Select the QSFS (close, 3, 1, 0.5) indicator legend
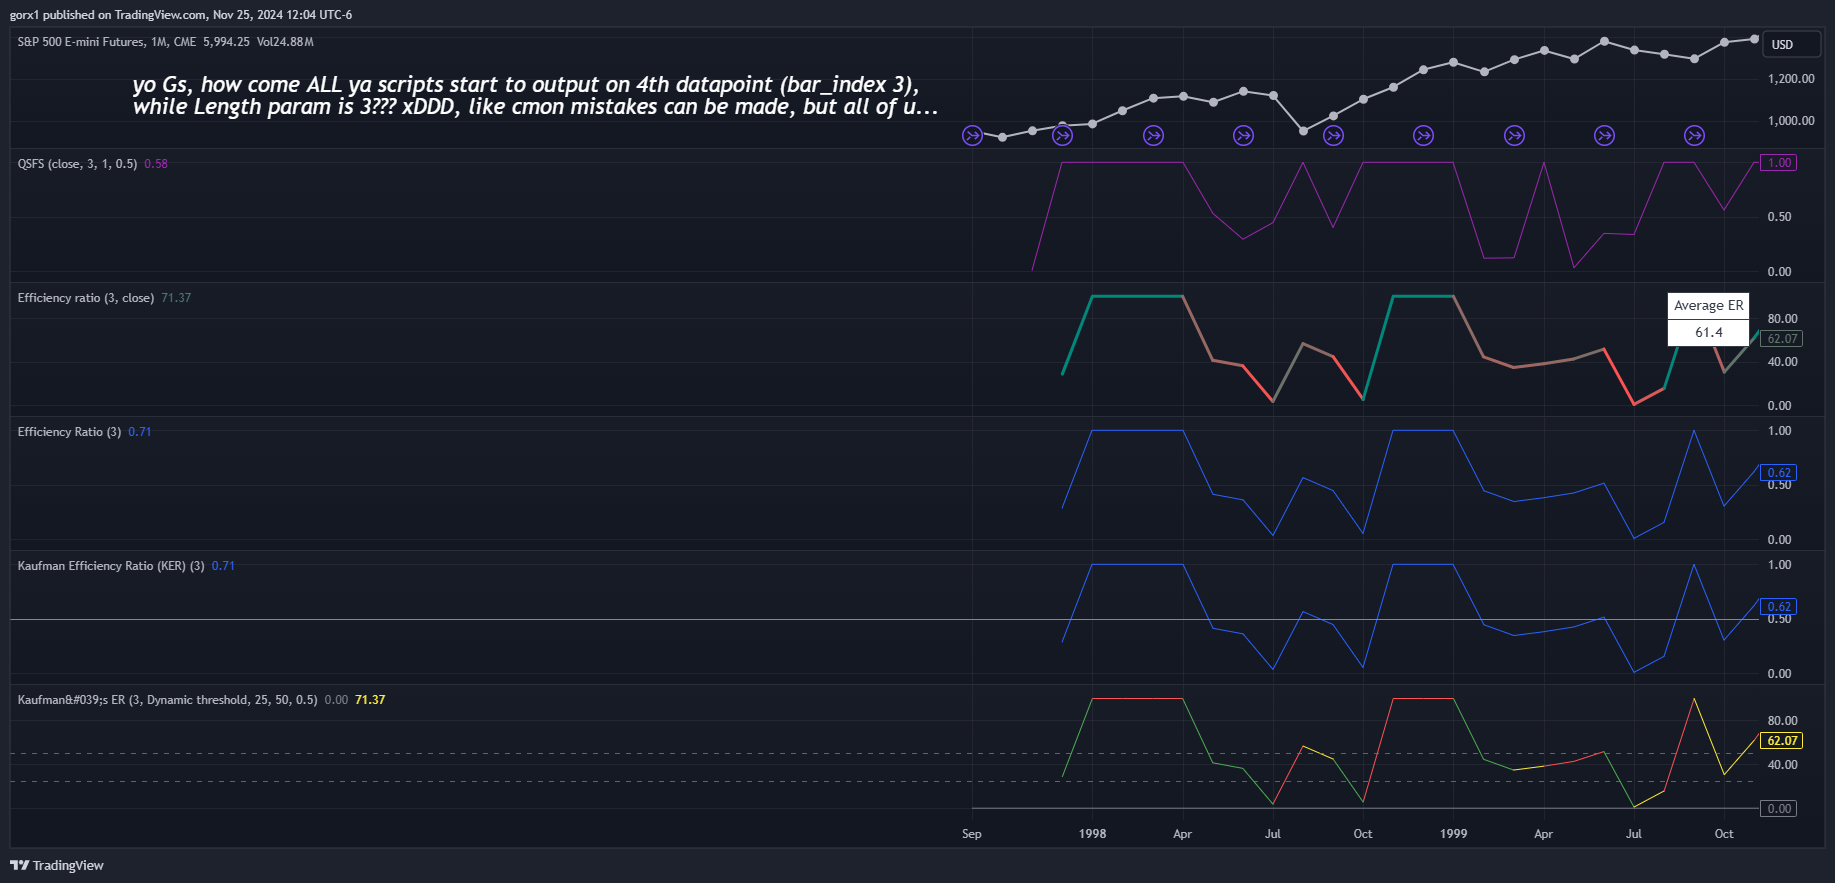This screenshot has height=883, width=1835. [x=77, y=164]
